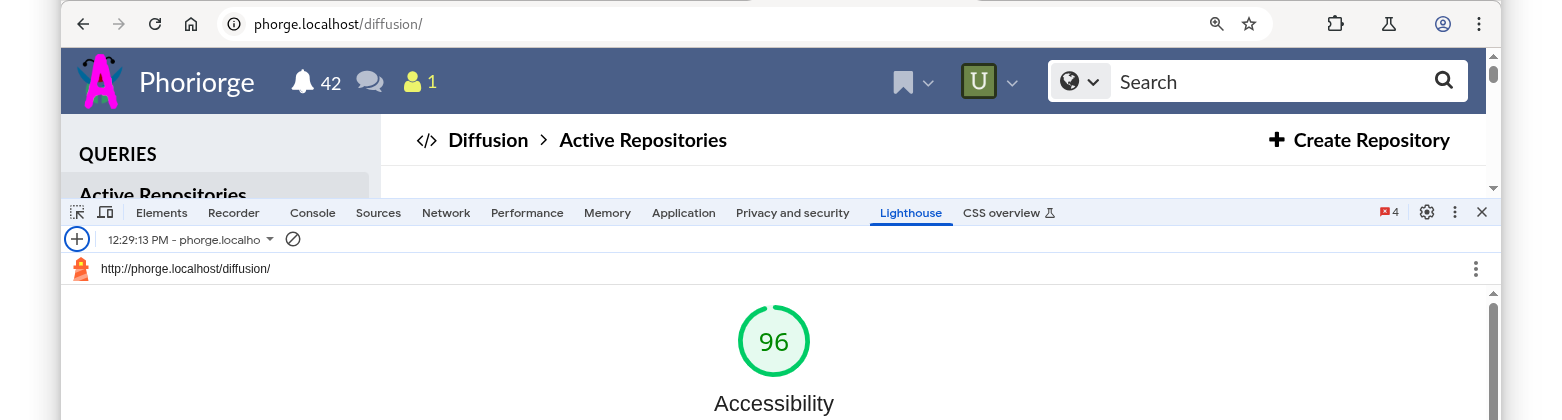The height and width of the screenshot is (420, 1562).
Task: Bookmark this page with the star icon
Action: point(1249,24)
